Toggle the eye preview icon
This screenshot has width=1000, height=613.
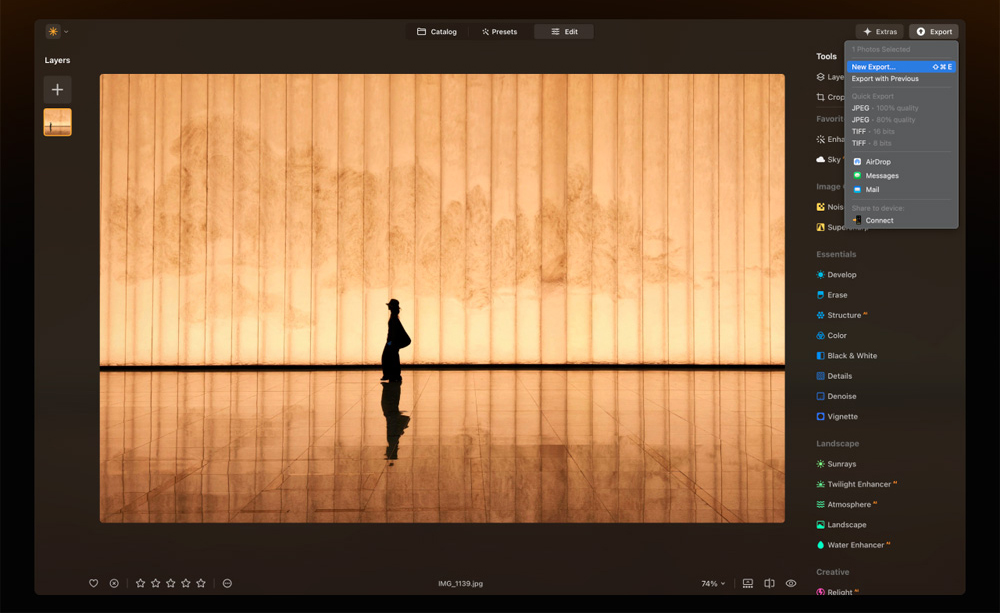pyautogui.click(x=791, y=583)
